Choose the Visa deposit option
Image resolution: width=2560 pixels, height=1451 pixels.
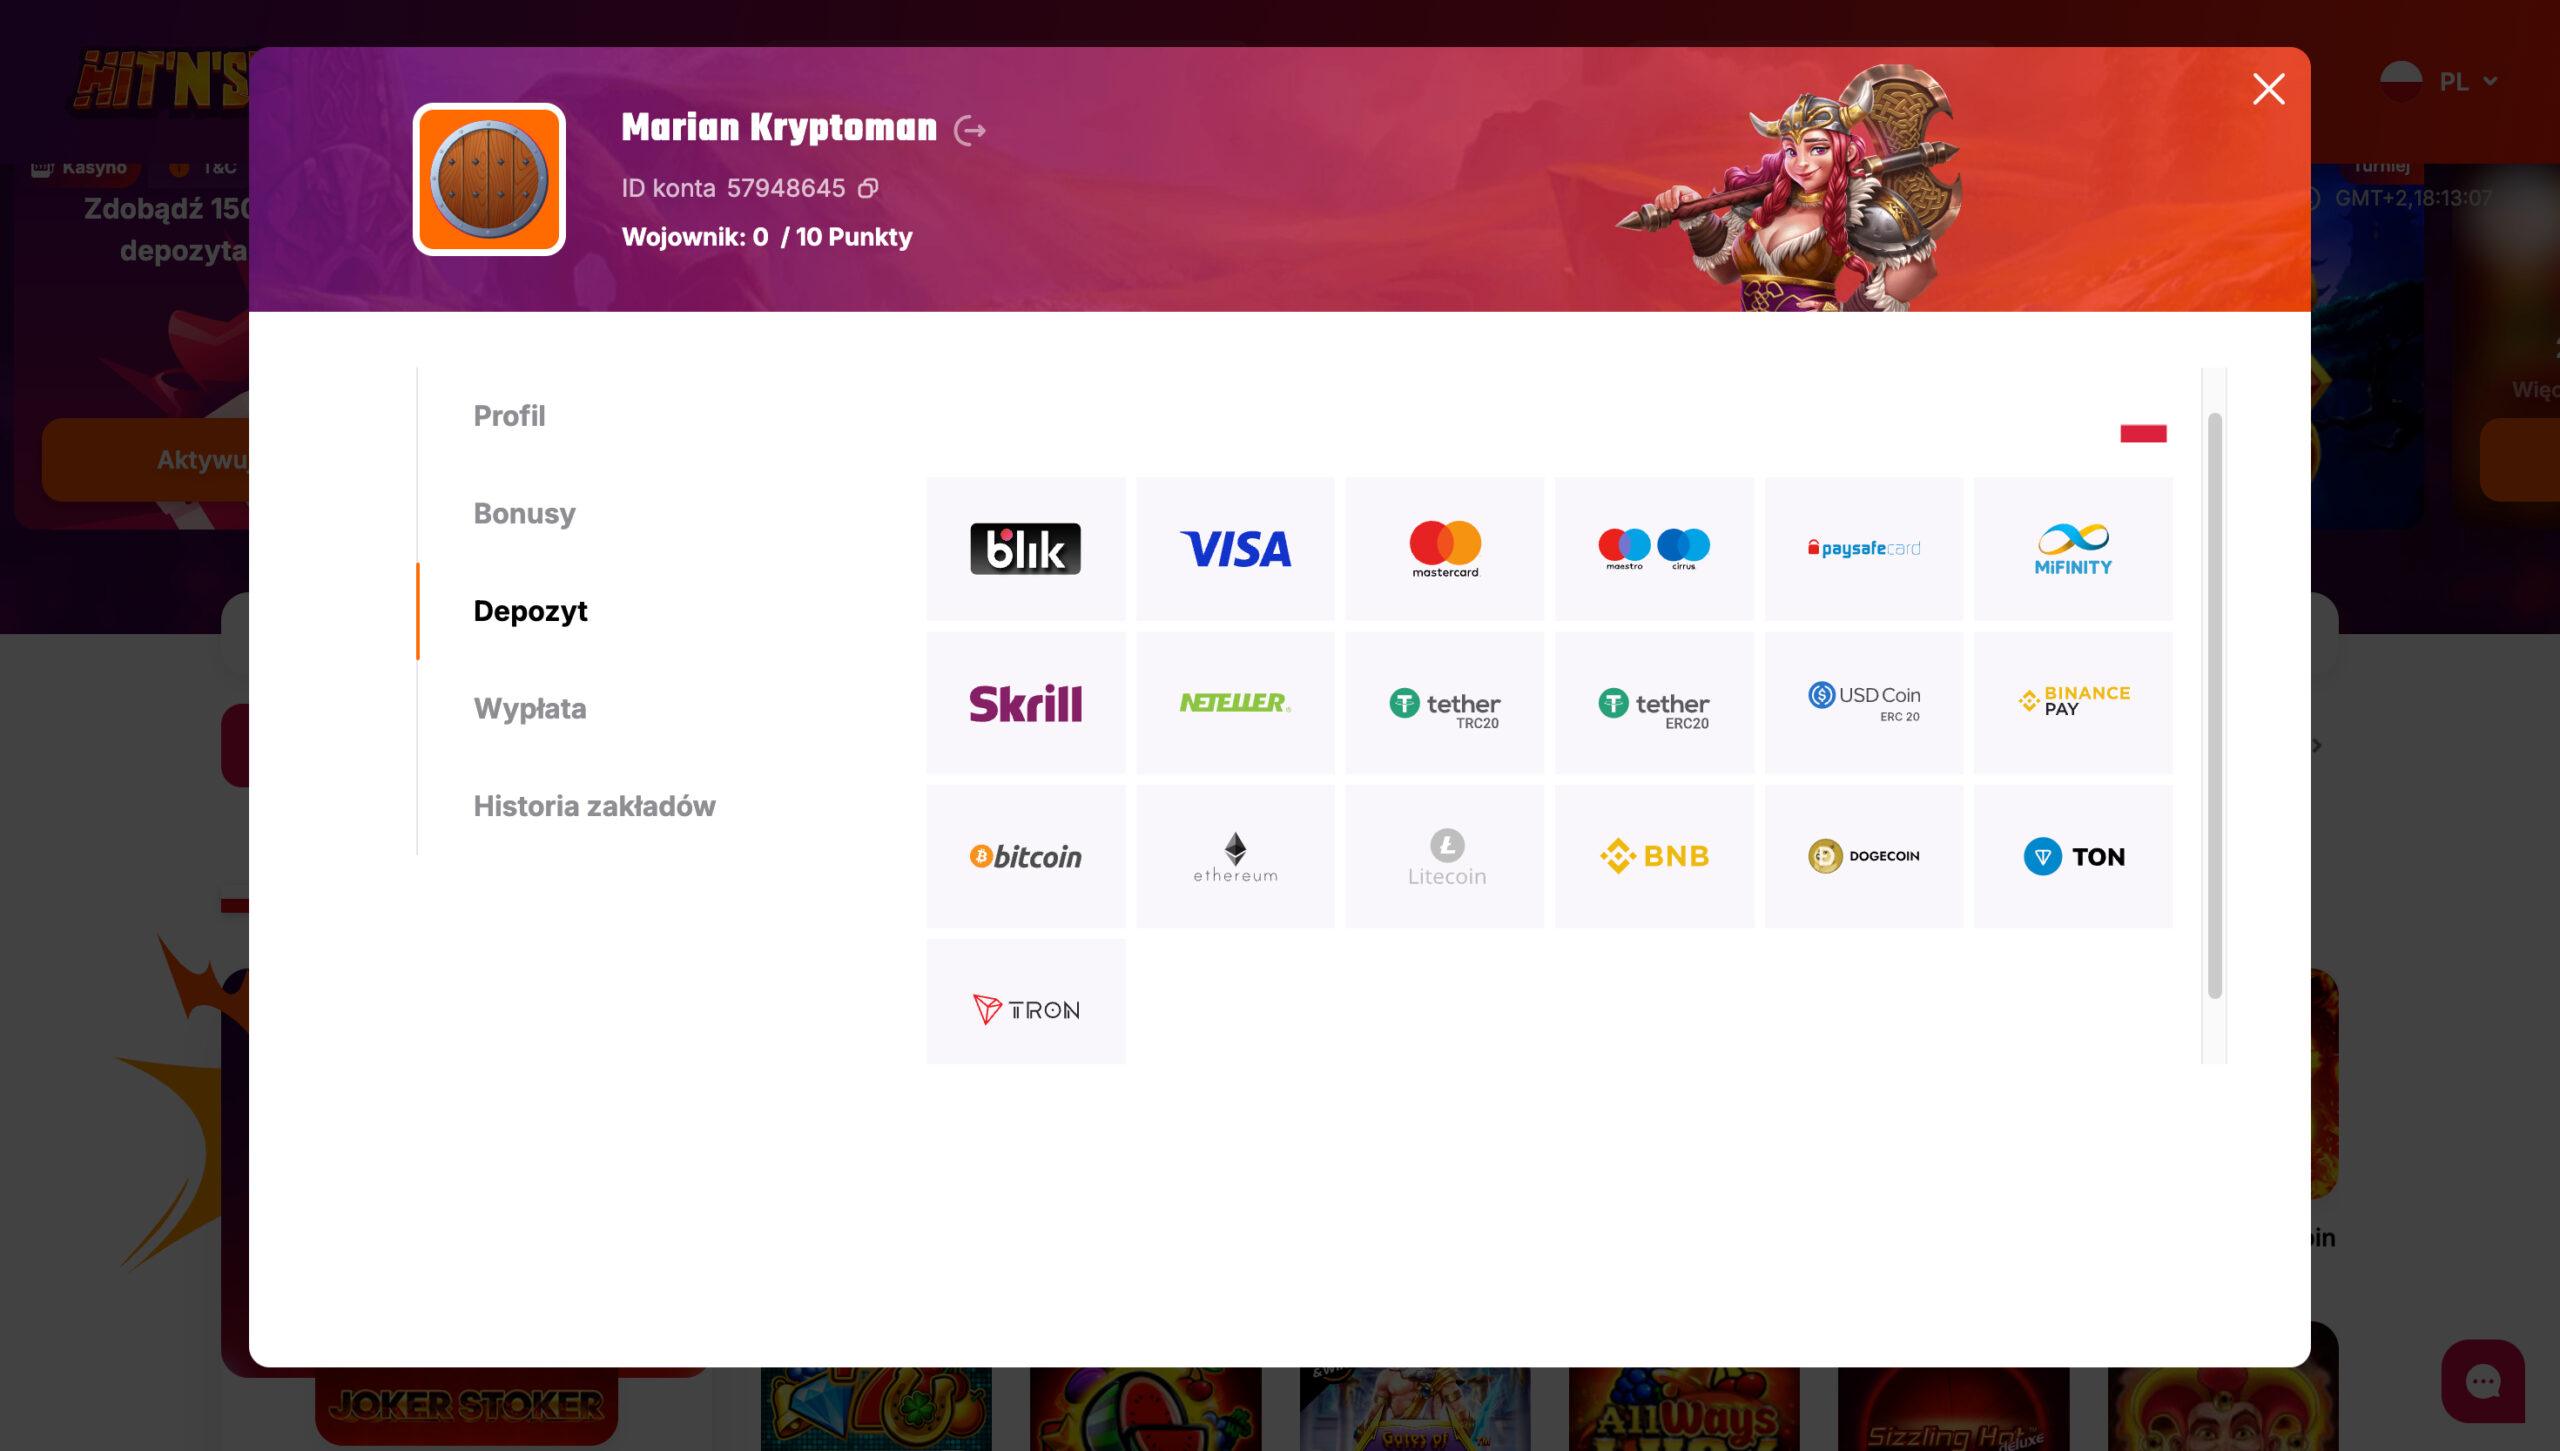click(x=1235, y=548)
